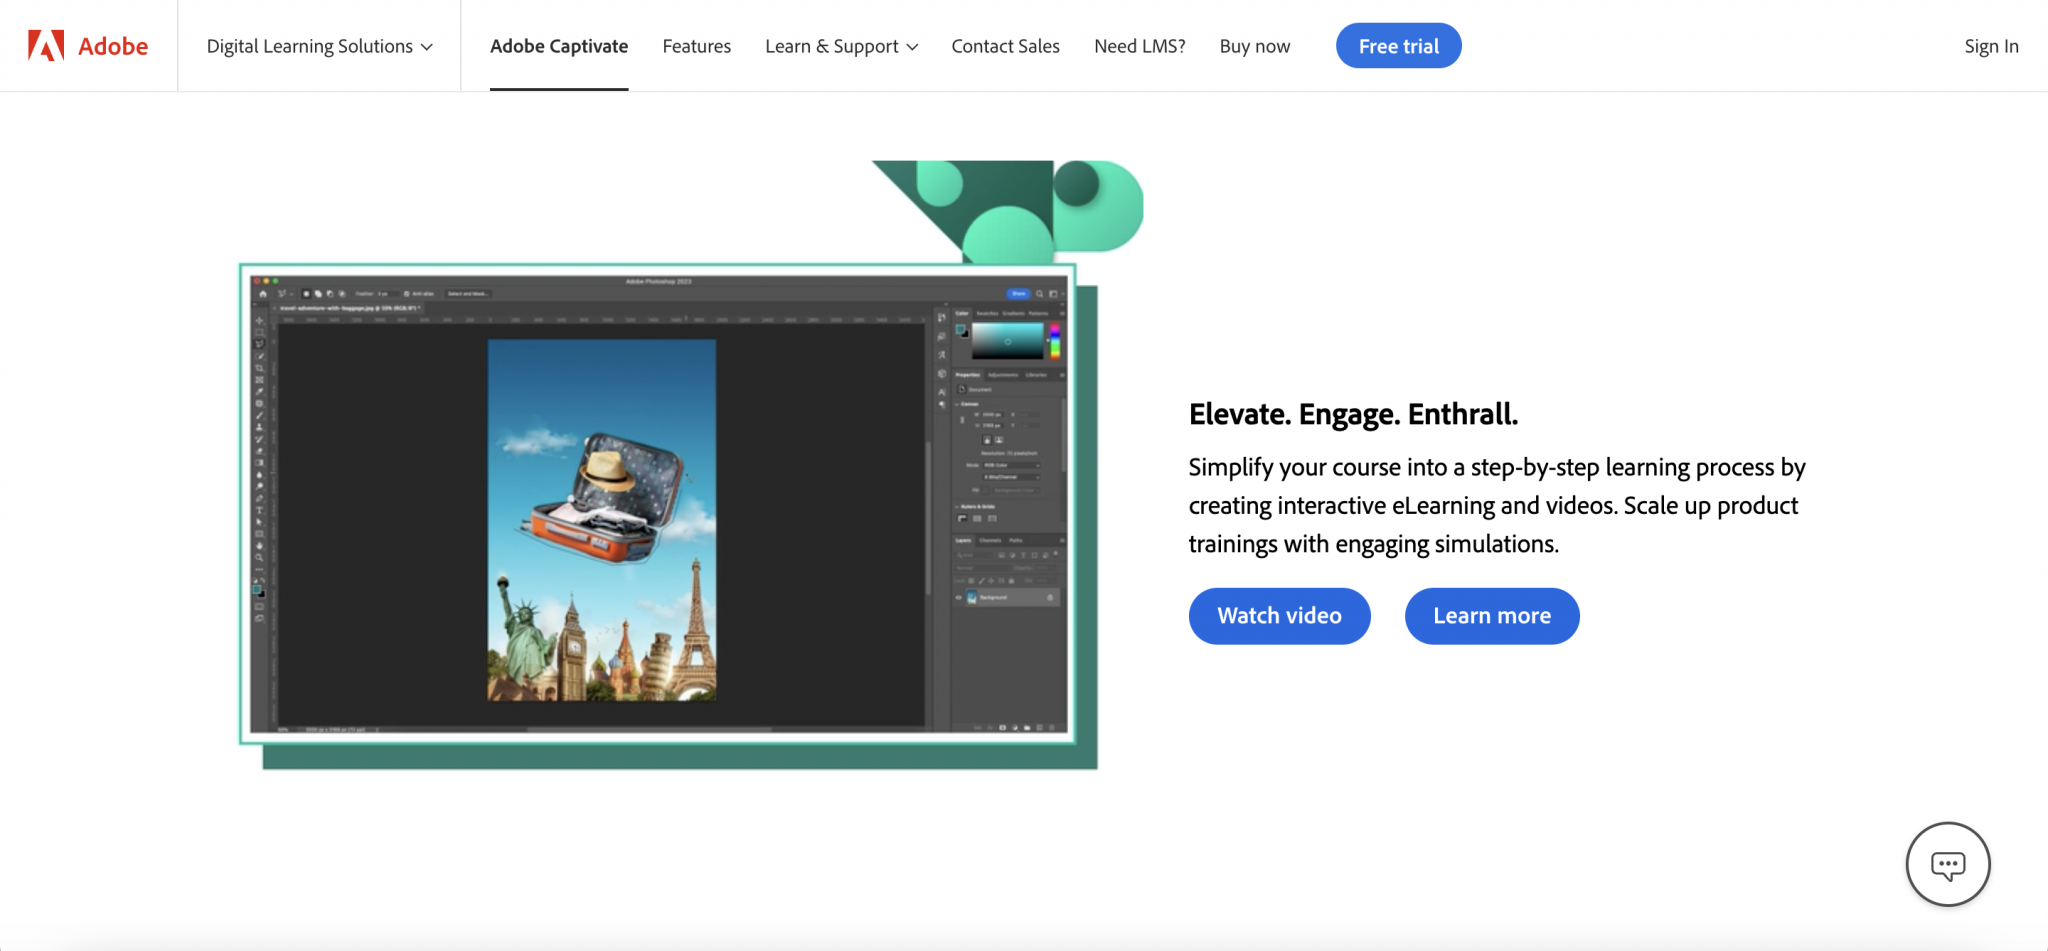Expand the Learn & Support menu
The height and width of the screenshot is (951, 2048).
[x=840, y=46]
